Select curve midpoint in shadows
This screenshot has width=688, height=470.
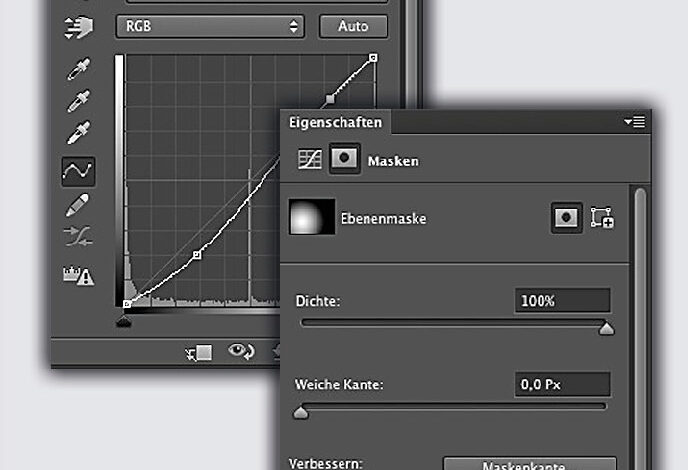coord(197,255)
